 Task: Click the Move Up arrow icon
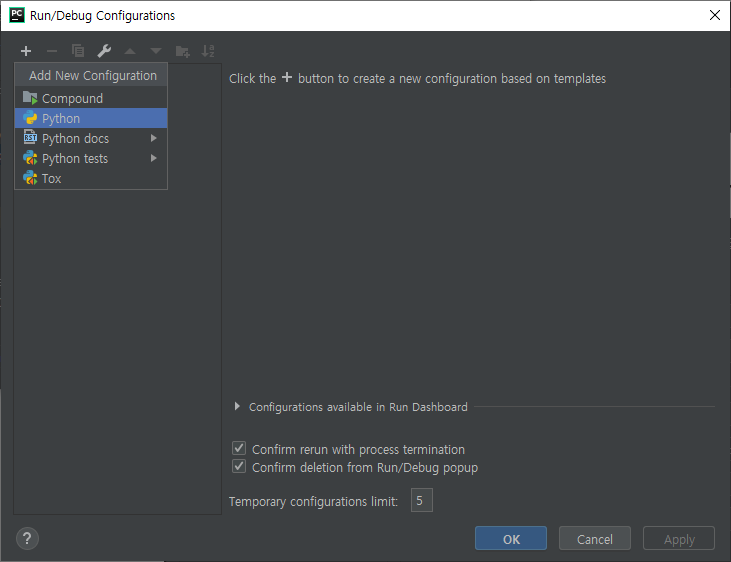click(130, 51)
